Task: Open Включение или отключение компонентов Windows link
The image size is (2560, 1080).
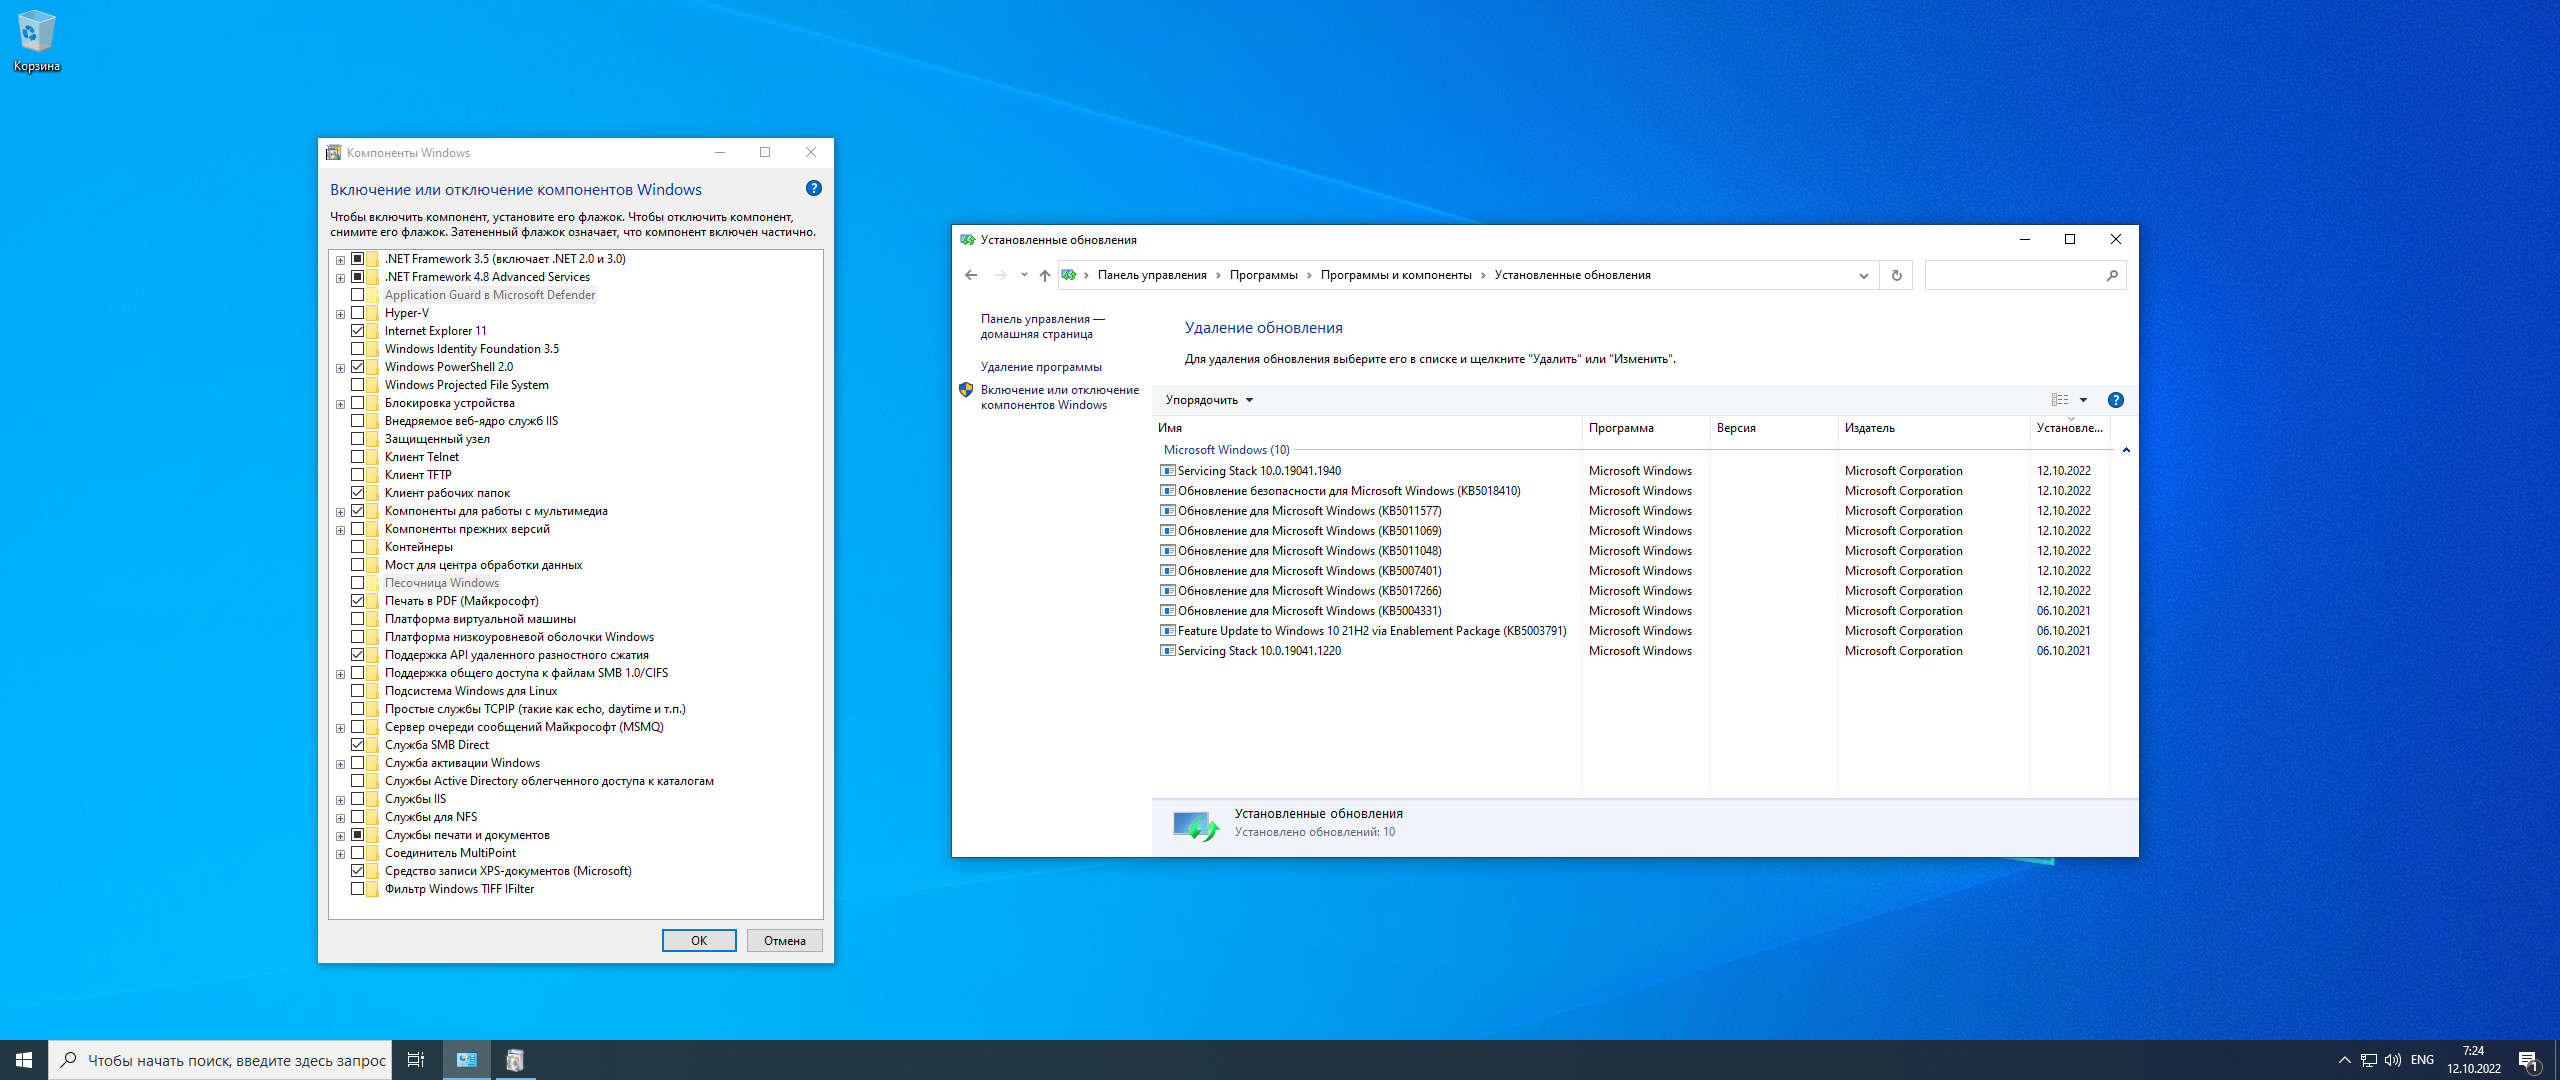Action: coord(1060,398)
